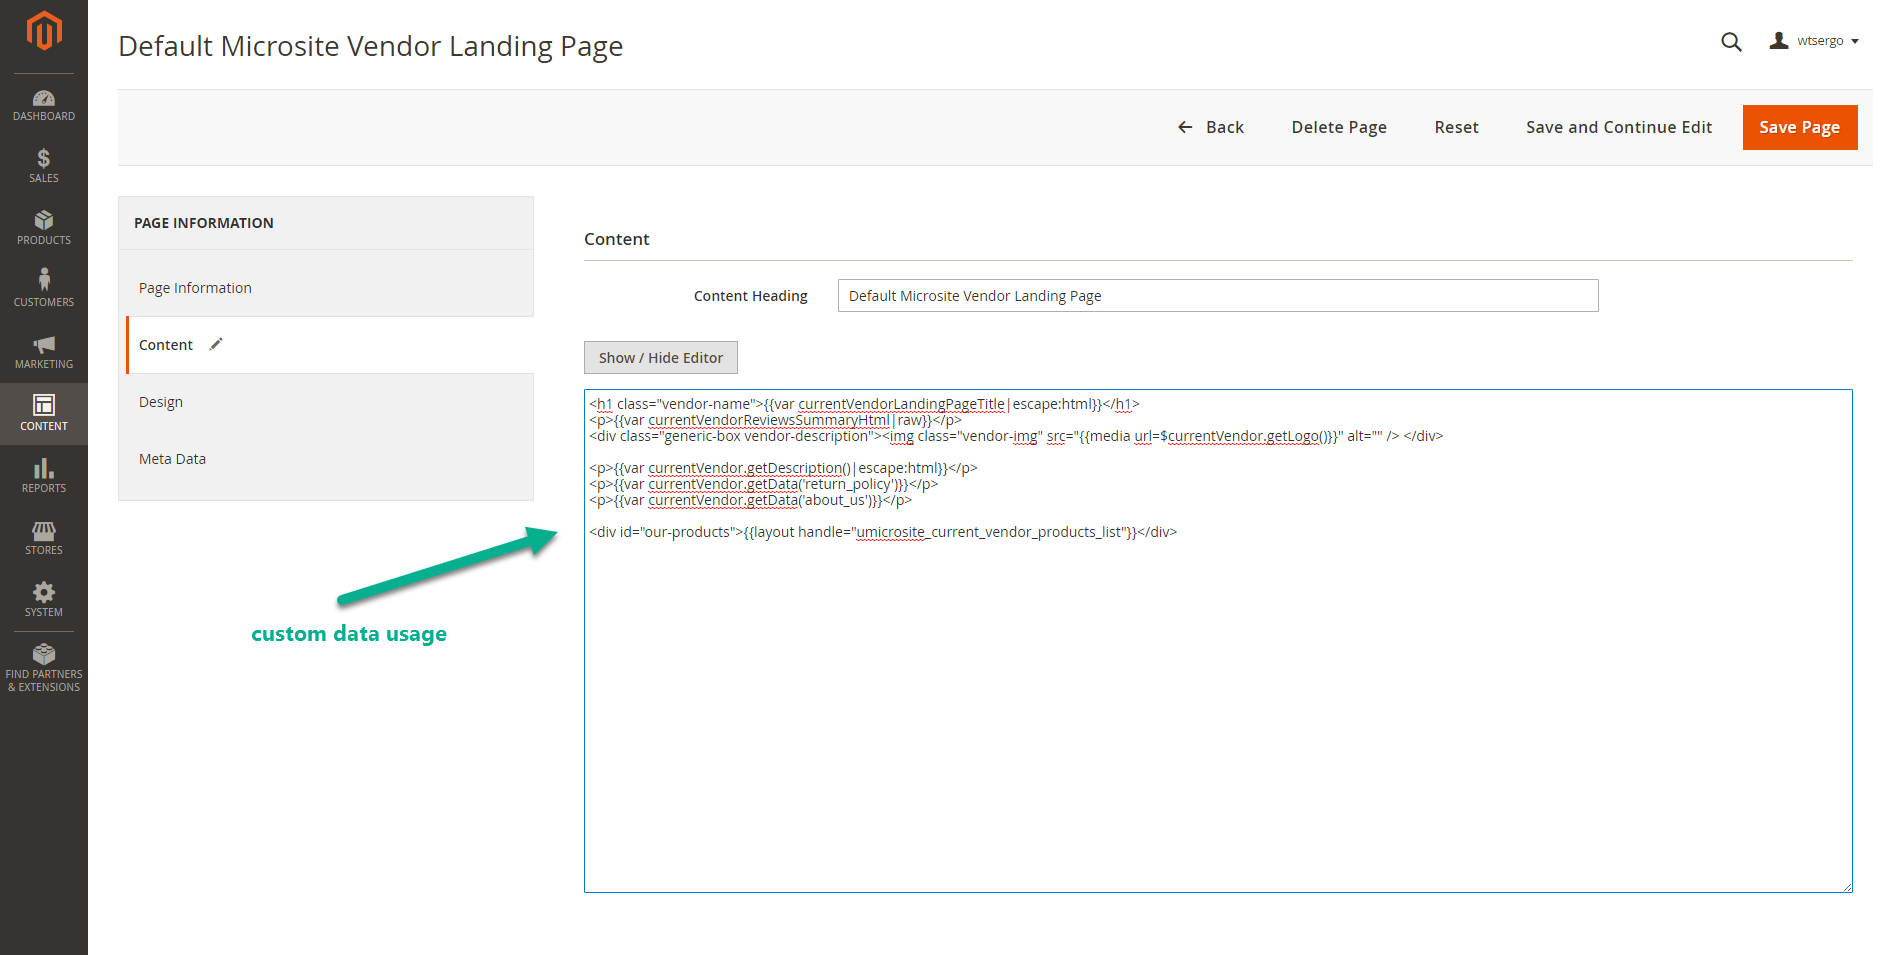
Task: Click the 'our-products' layout handle line
Action: coord(883,532)
